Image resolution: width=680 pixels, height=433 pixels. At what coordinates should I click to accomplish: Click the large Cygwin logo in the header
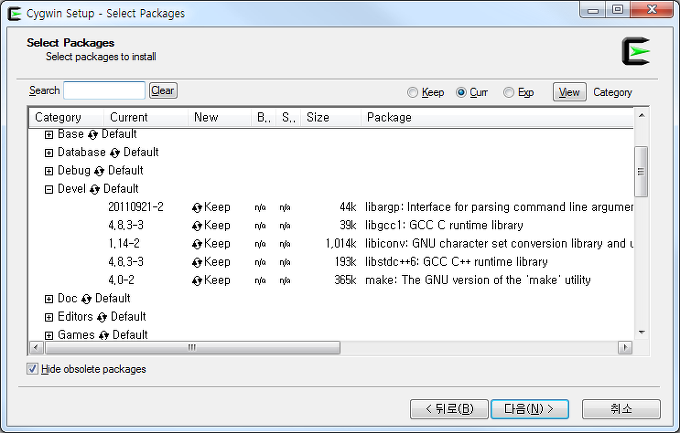tap(636, 51)
